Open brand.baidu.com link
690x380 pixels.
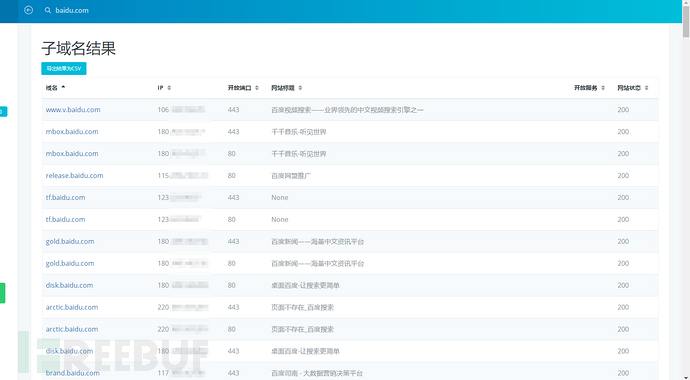73,373
